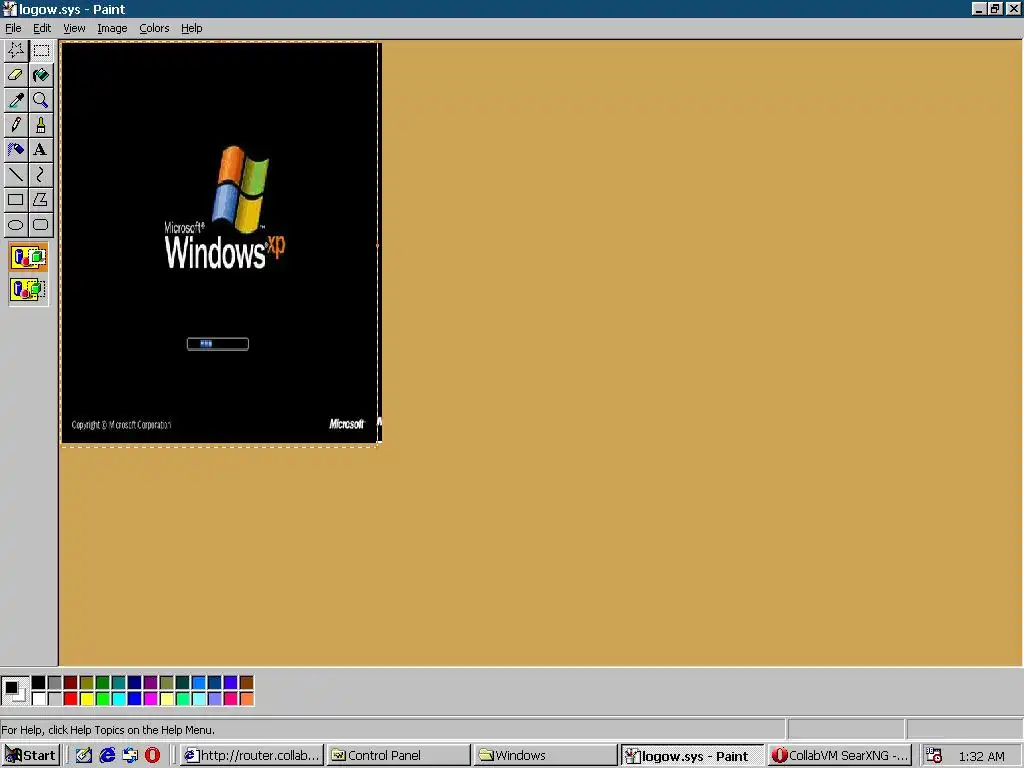Viewport: 1024px width, 768px height.
Task: Select the bright yellow palette swatch
Action: 87,699
